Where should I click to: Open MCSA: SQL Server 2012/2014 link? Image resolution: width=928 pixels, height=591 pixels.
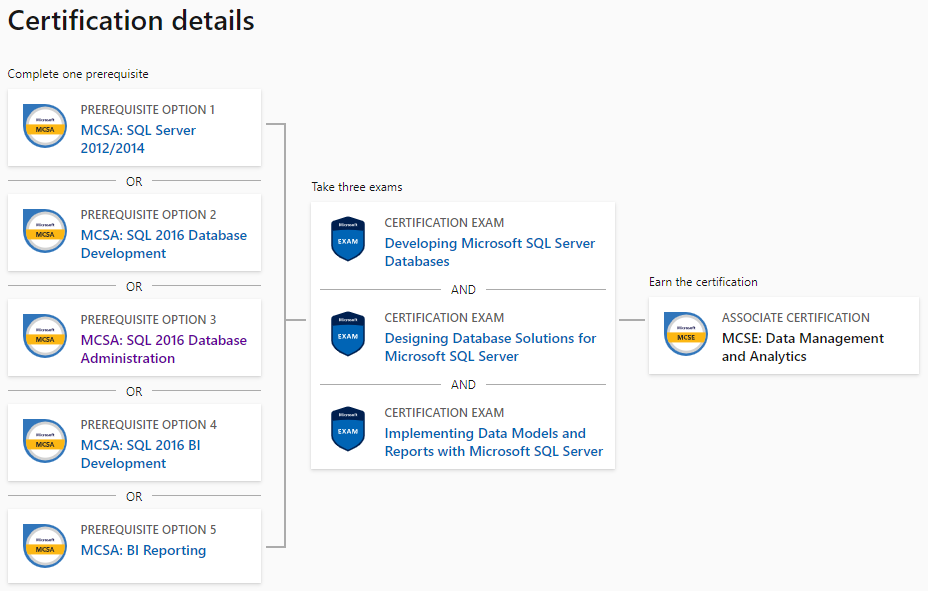point(138,139)
